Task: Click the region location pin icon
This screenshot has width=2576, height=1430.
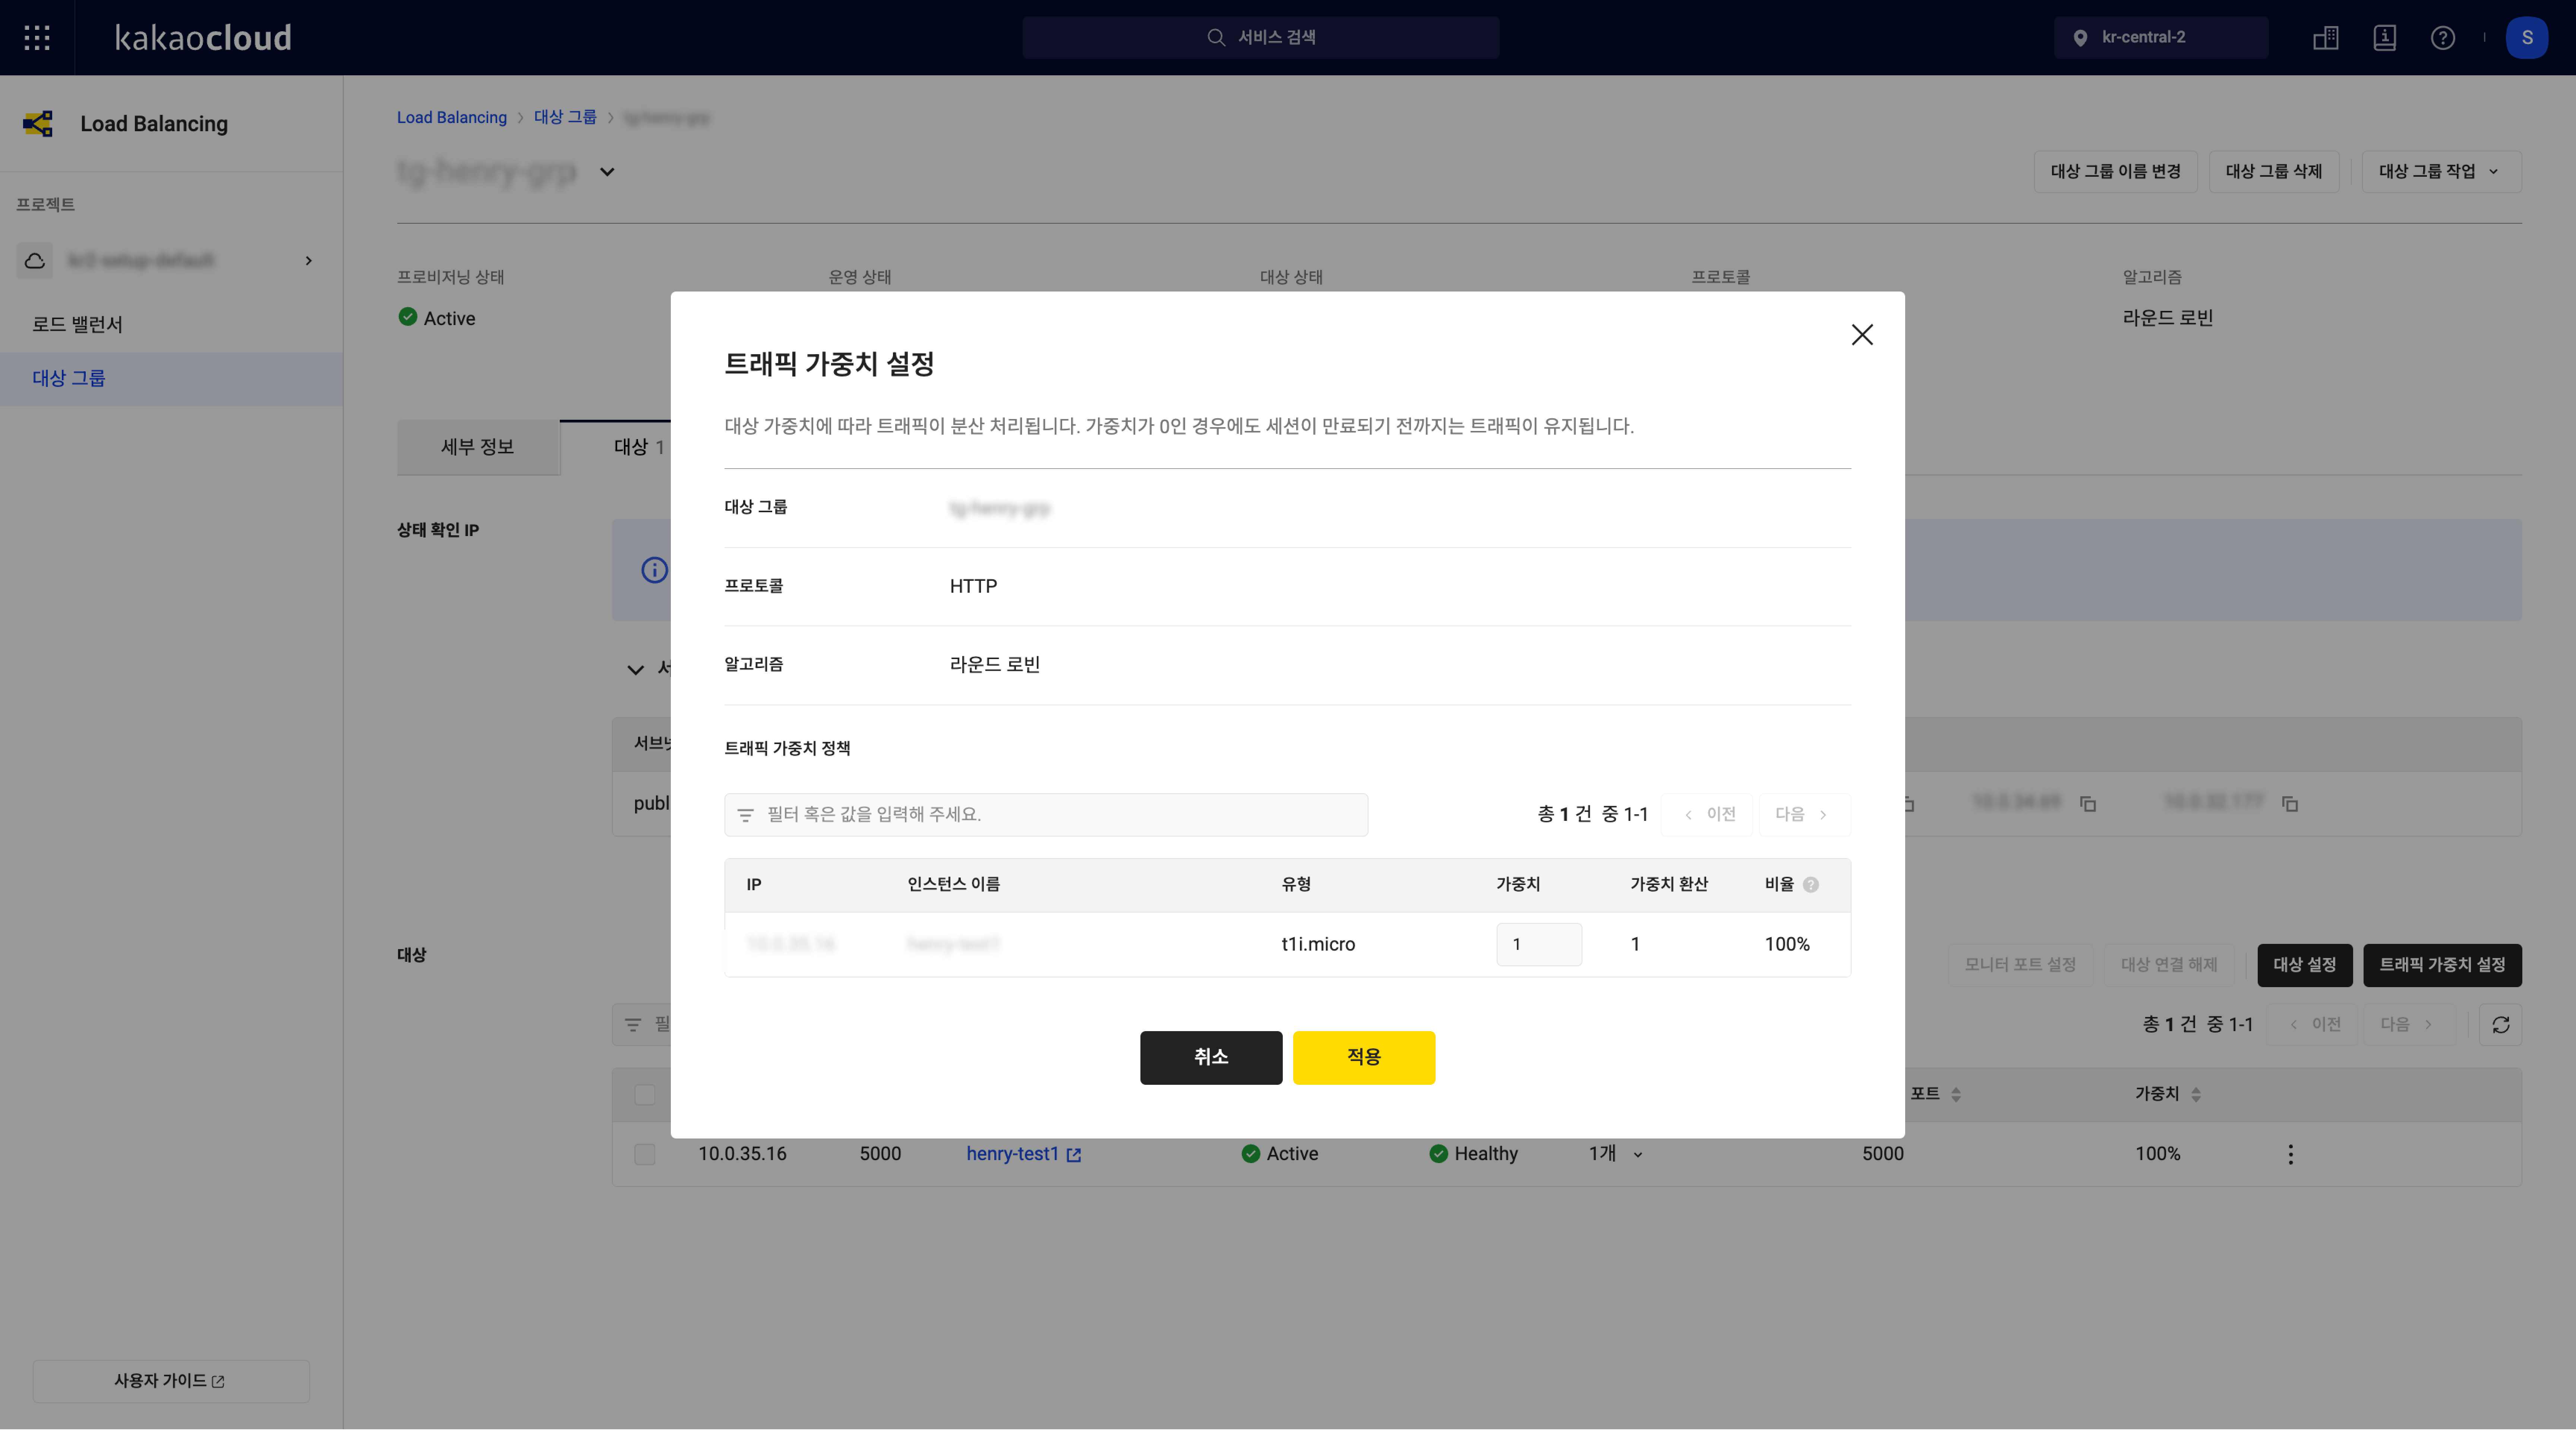Action: [x=2080, y=38]
